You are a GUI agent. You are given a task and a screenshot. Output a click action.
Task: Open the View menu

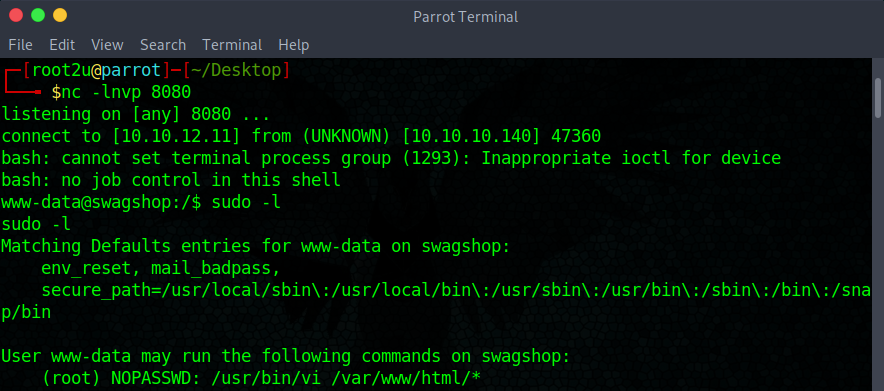107,45
